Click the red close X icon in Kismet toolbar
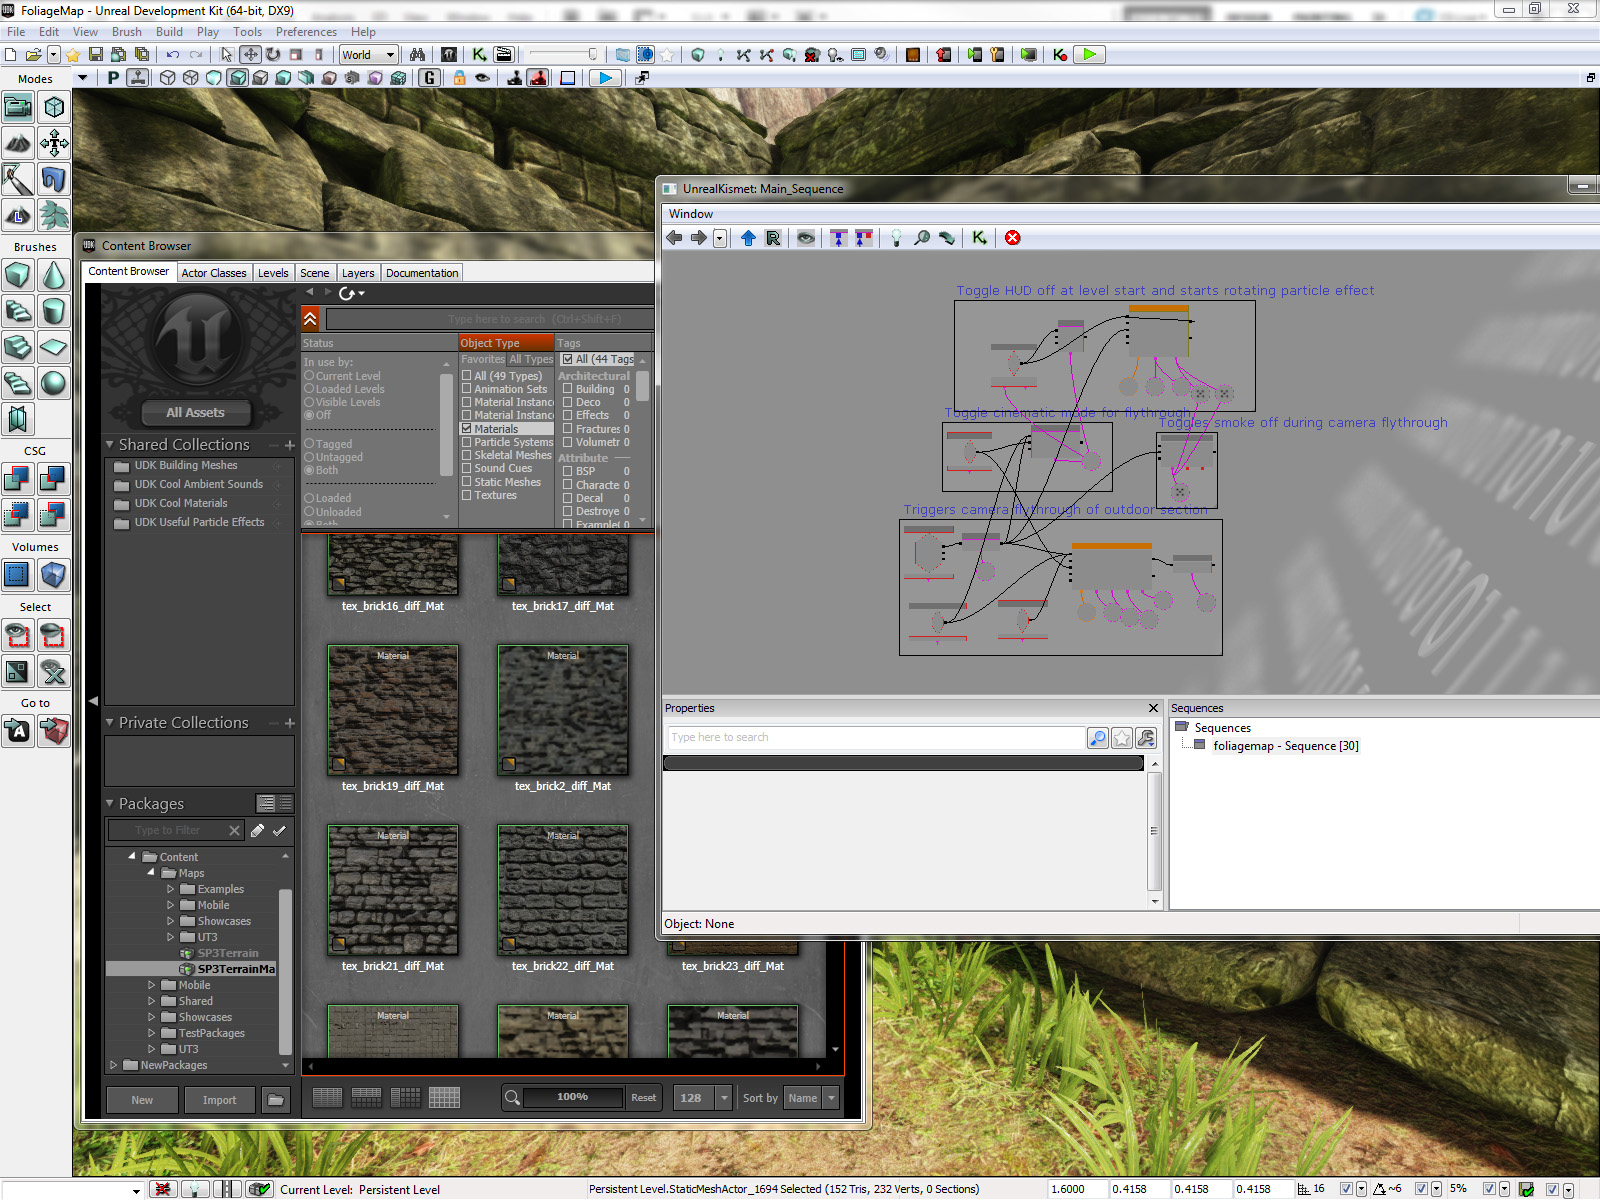This screenshot has height=1200, width=1600. point(1013,238)
